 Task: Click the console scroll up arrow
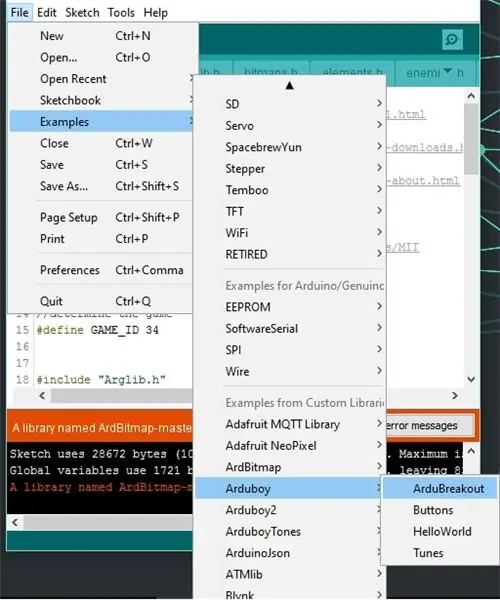(471, 452)
